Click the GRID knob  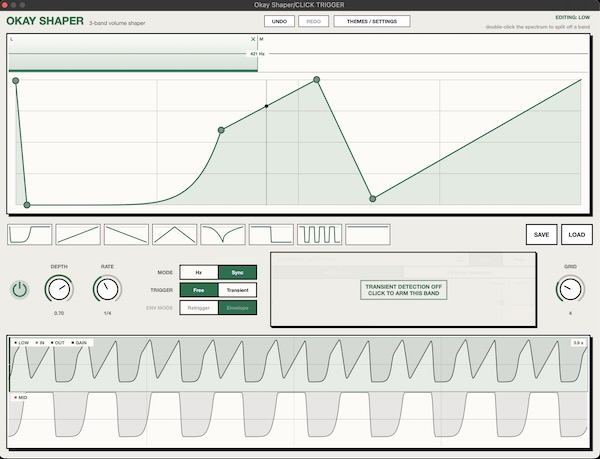point(570,289)
